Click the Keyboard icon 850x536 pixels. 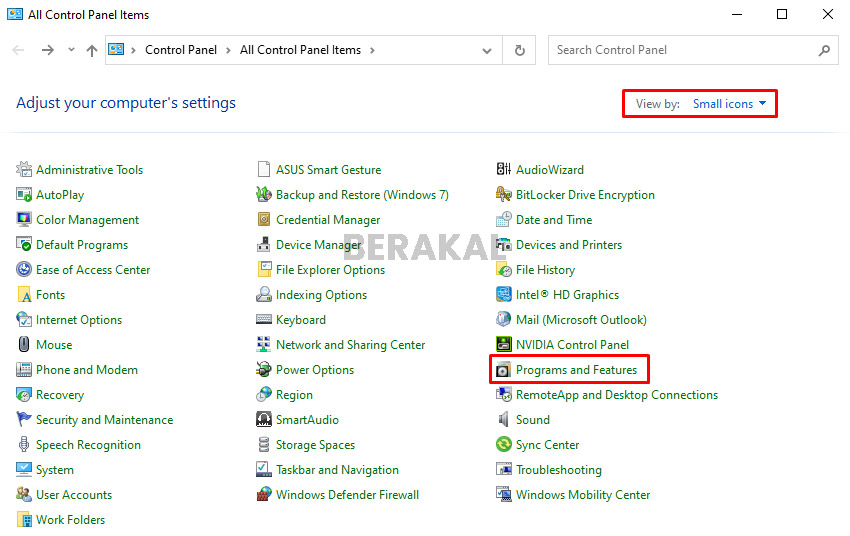[x=263, y=319]
